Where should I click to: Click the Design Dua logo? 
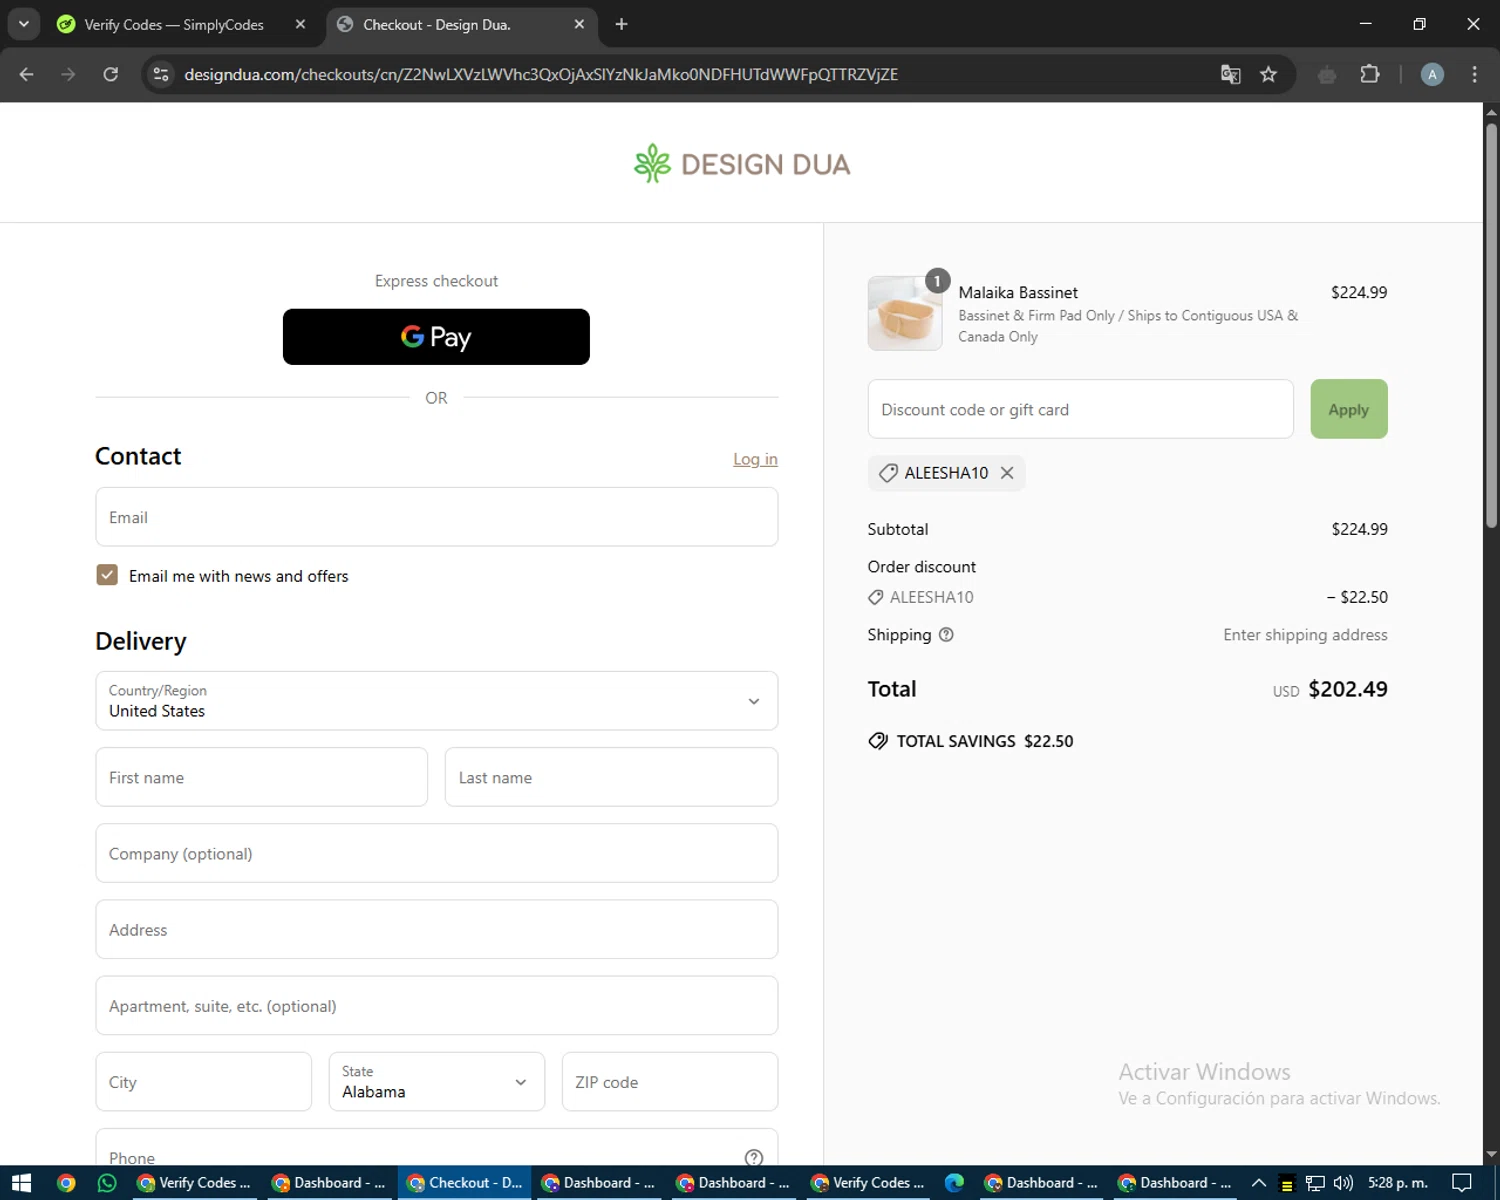[x=742, y=164]
